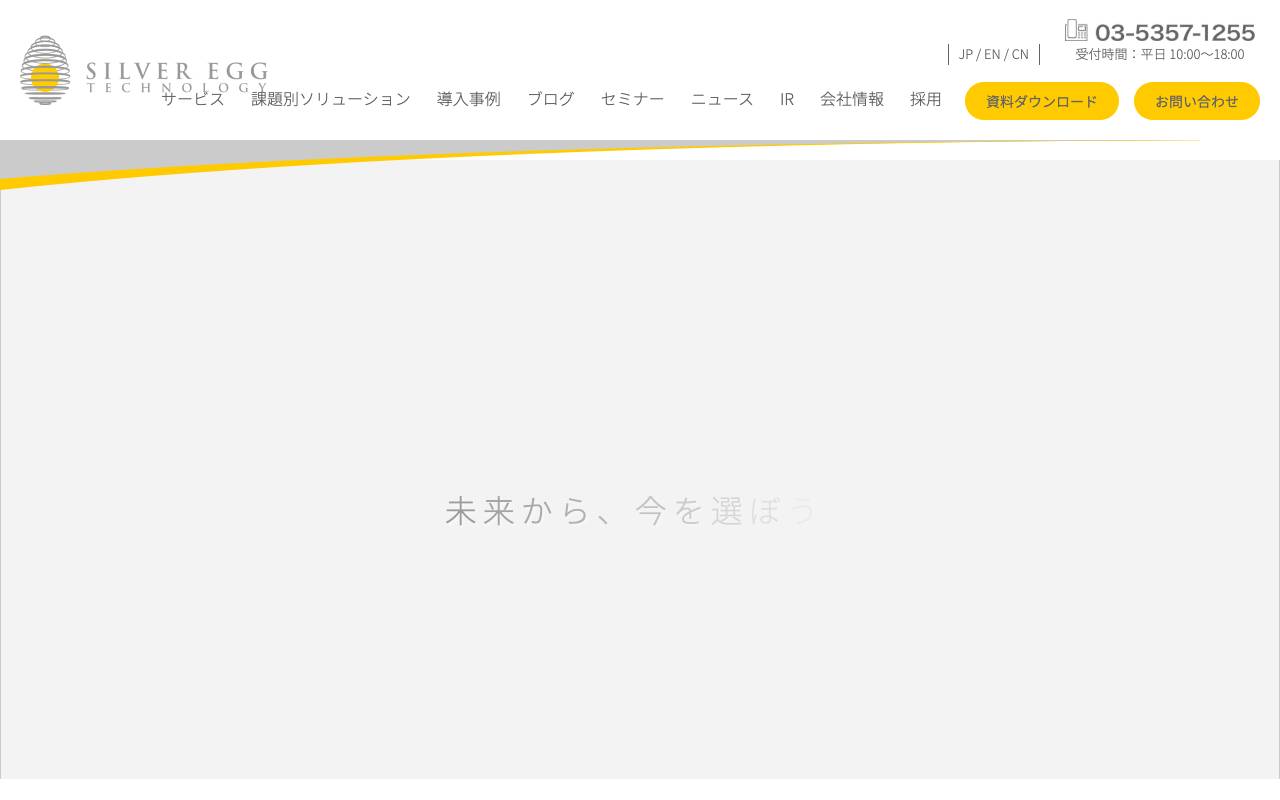Navigate to the ブログ page

[x=549, y=98]
